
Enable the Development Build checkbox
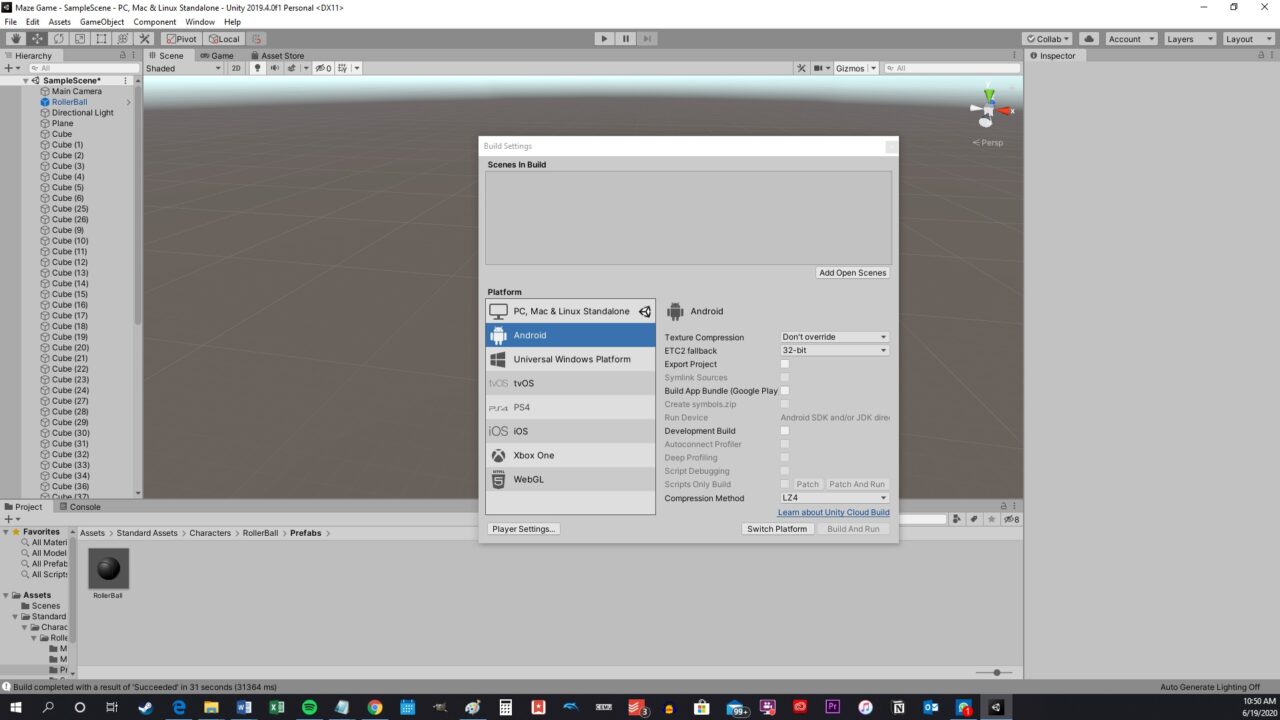click(x=784, y=430)
